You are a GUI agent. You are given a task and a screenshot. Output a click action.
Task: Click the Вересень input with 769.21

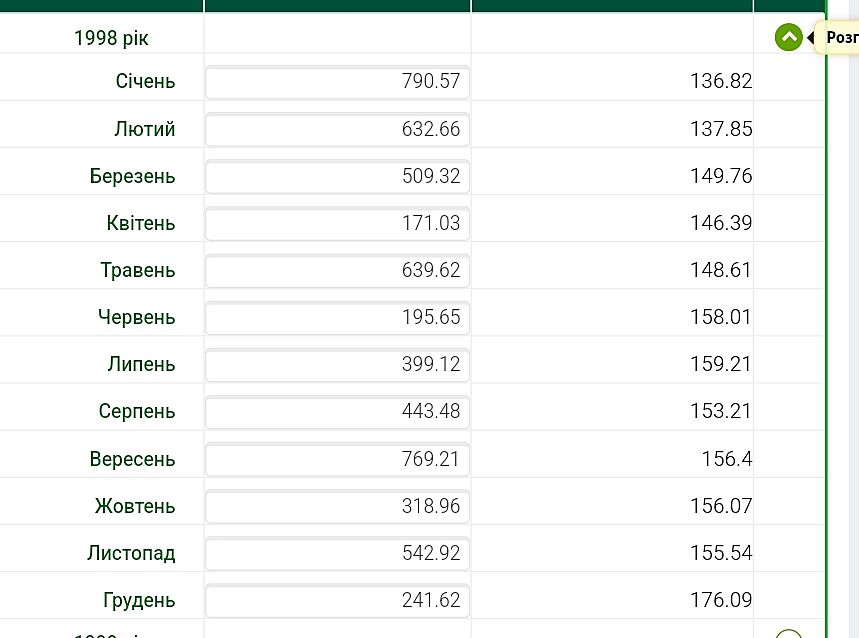point(337,459)
